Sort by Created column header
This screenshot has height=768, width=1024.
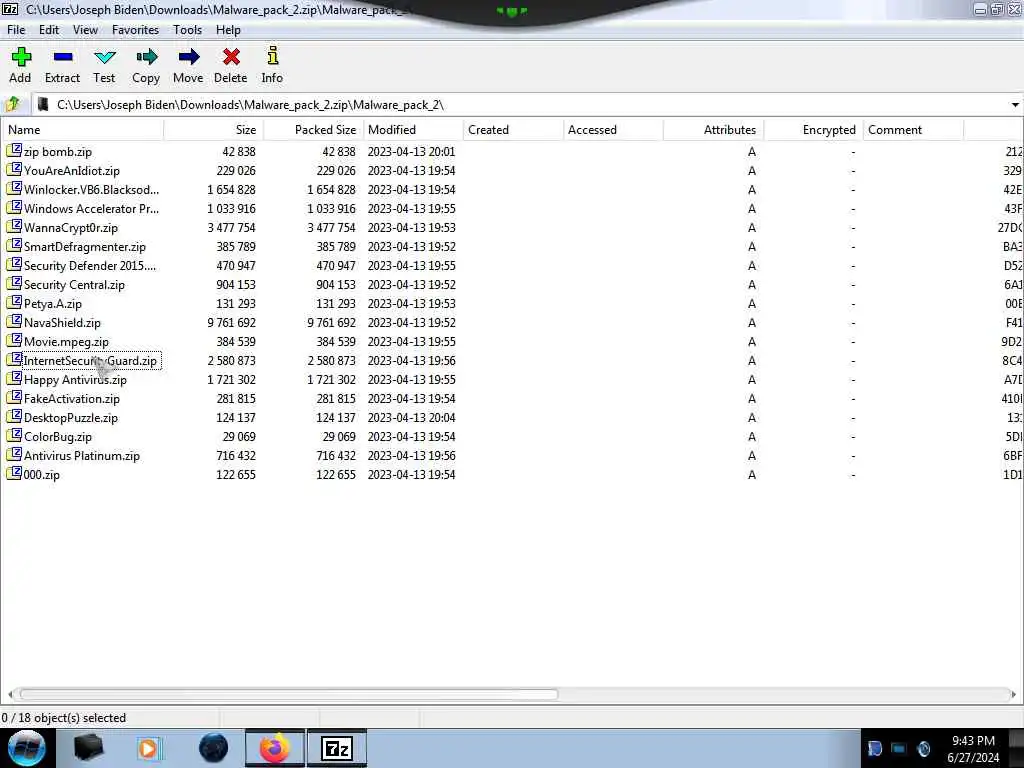[513, 129]
